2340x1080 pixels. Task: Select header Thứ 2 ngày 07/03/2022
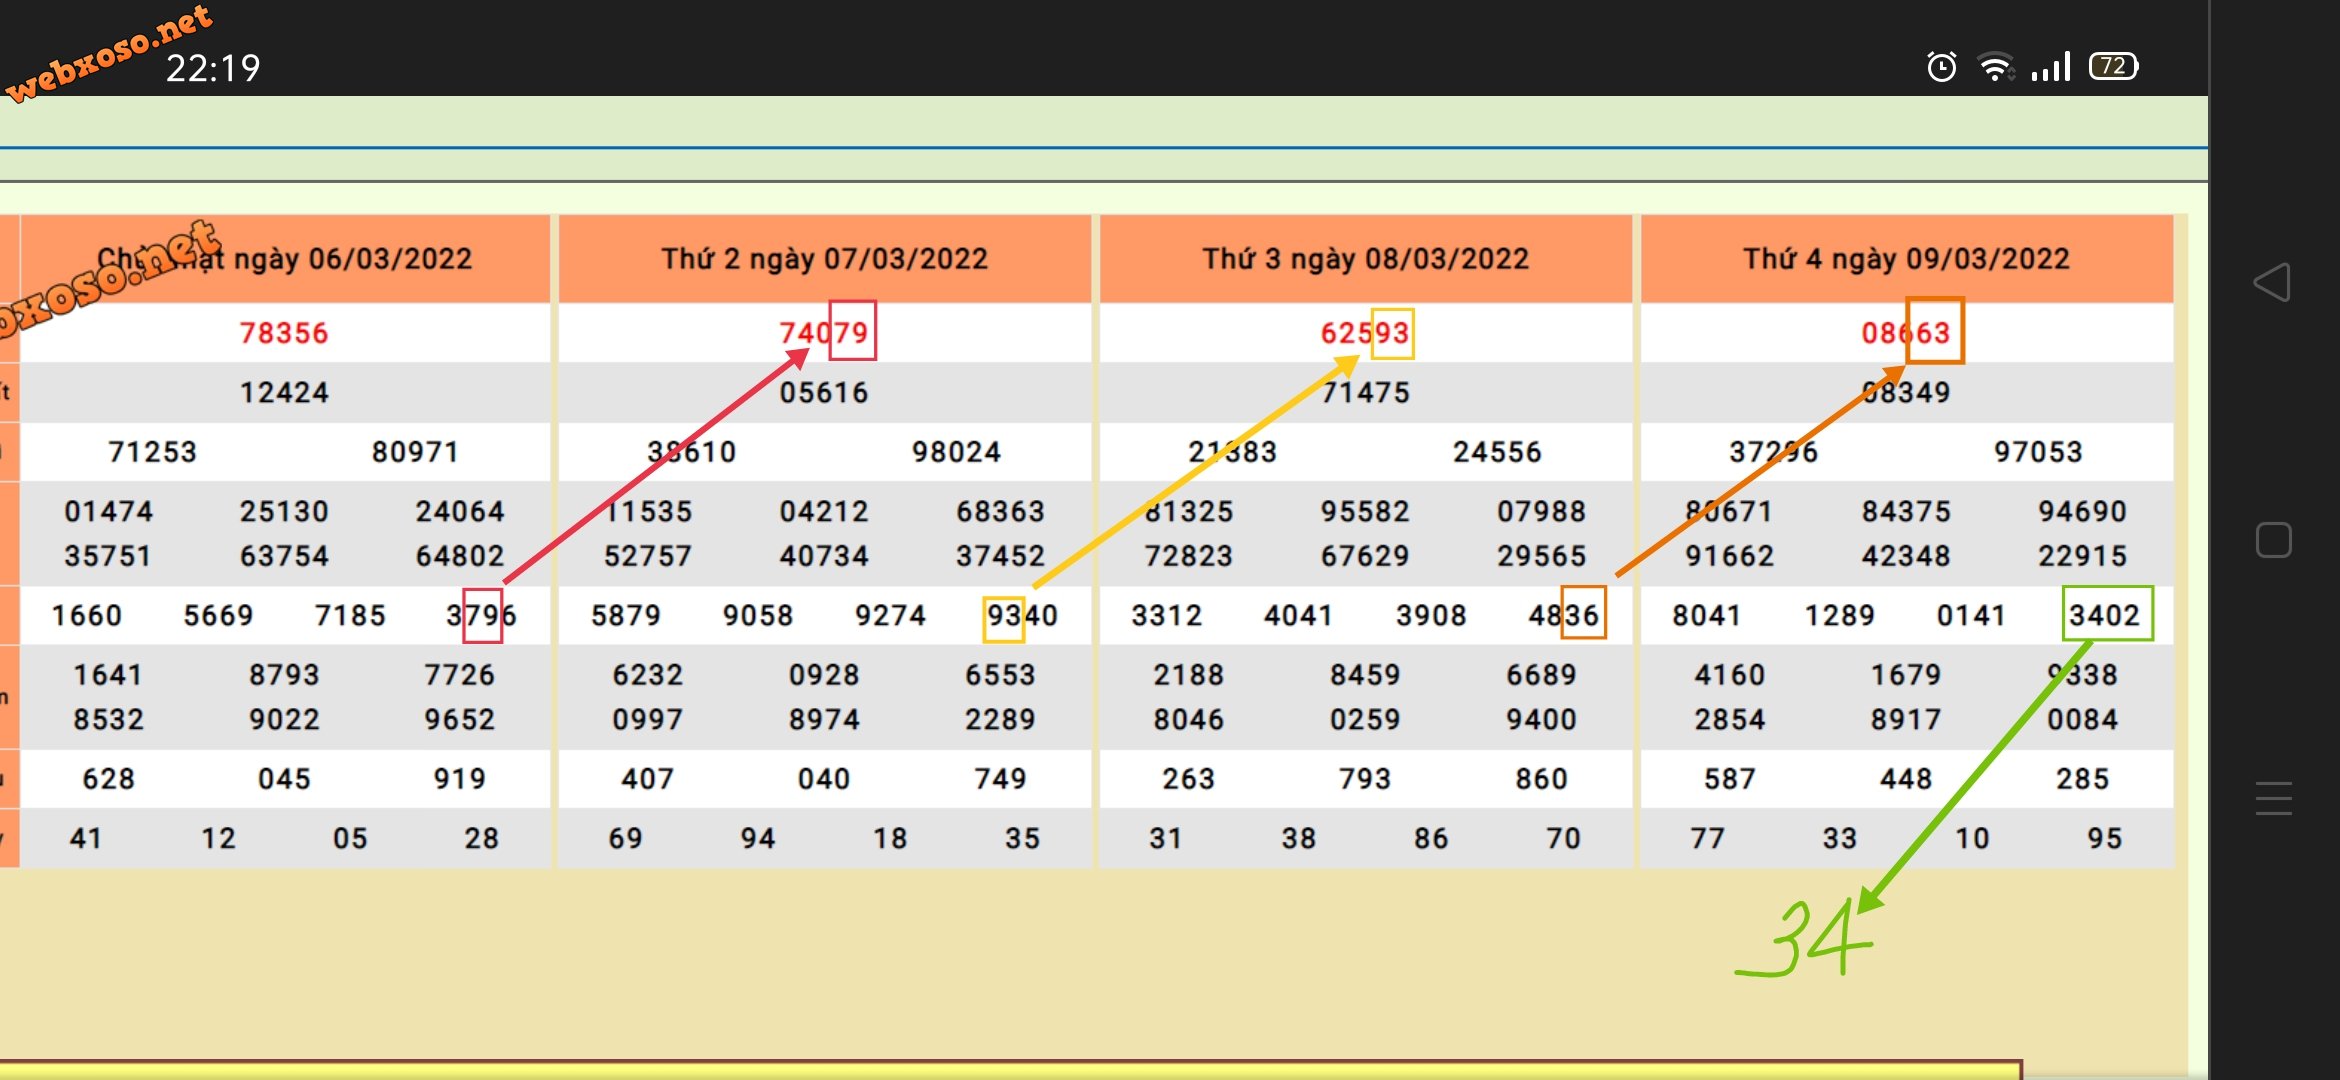point(824,259)
